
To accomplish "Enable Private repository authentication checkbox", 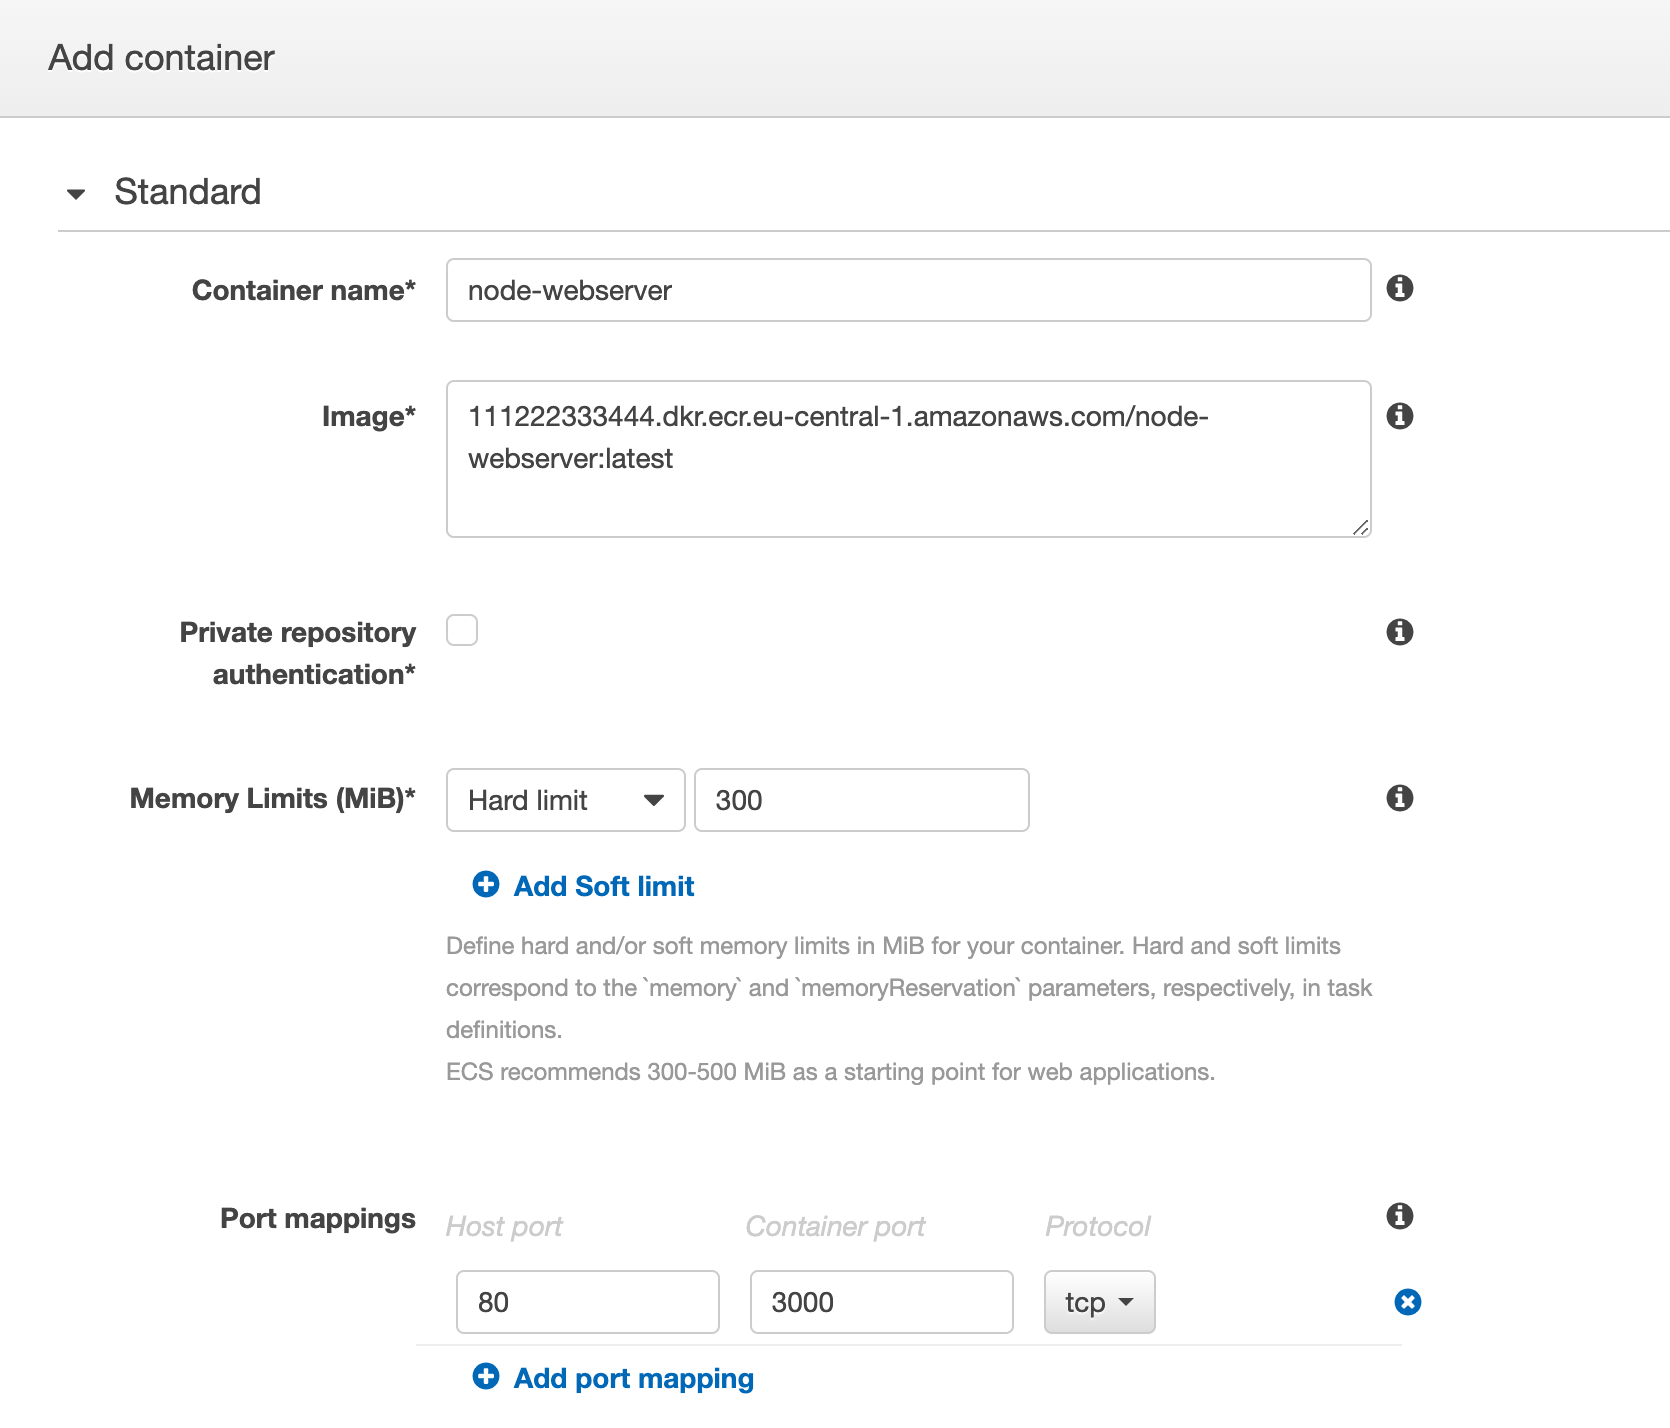I will click(462, 631).
